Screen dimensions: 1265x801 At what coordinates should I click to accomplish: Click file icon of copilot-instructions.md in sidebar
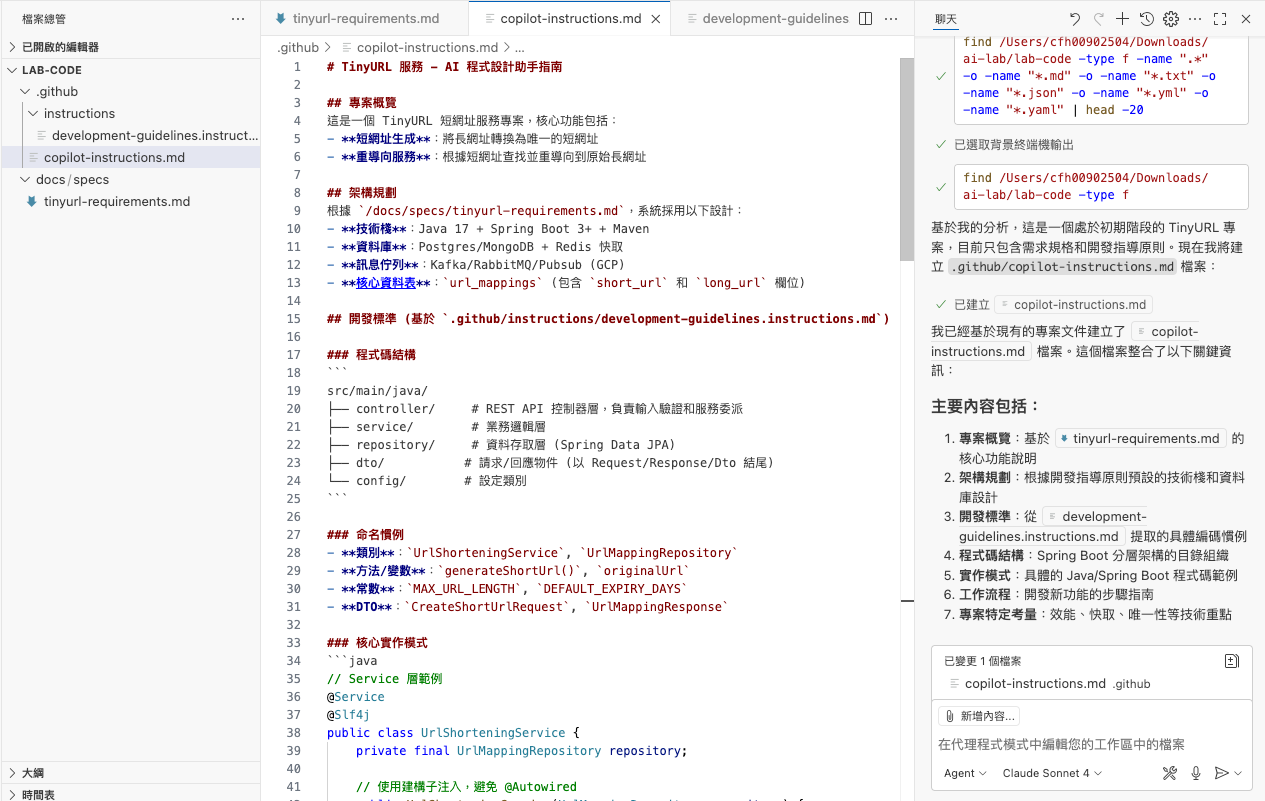click(35, 157)
